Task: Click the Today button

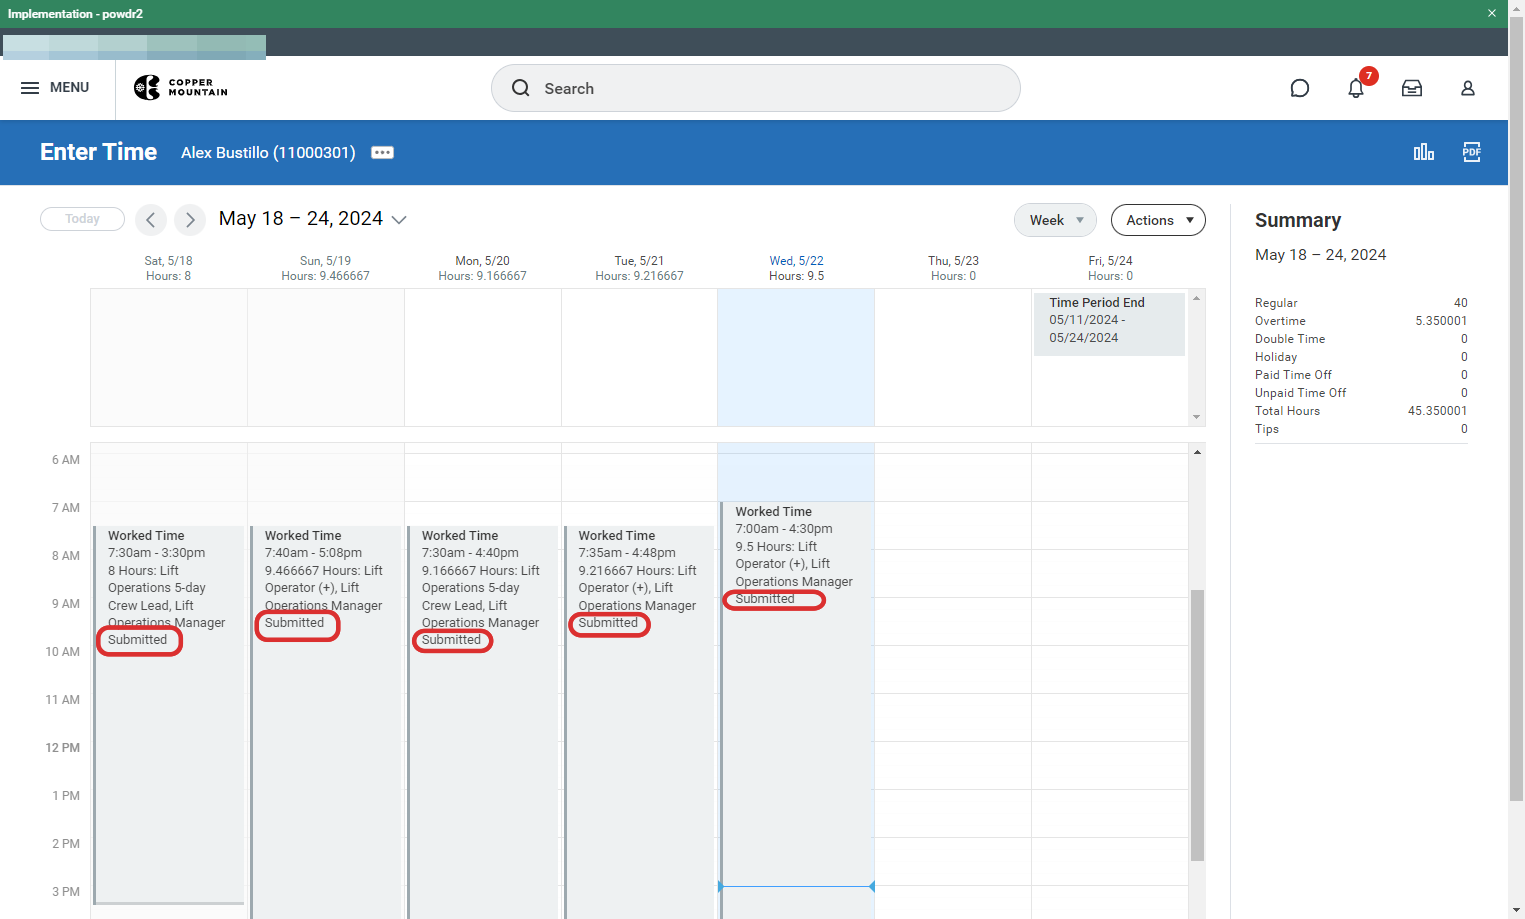Action: (x=82, y=219)
